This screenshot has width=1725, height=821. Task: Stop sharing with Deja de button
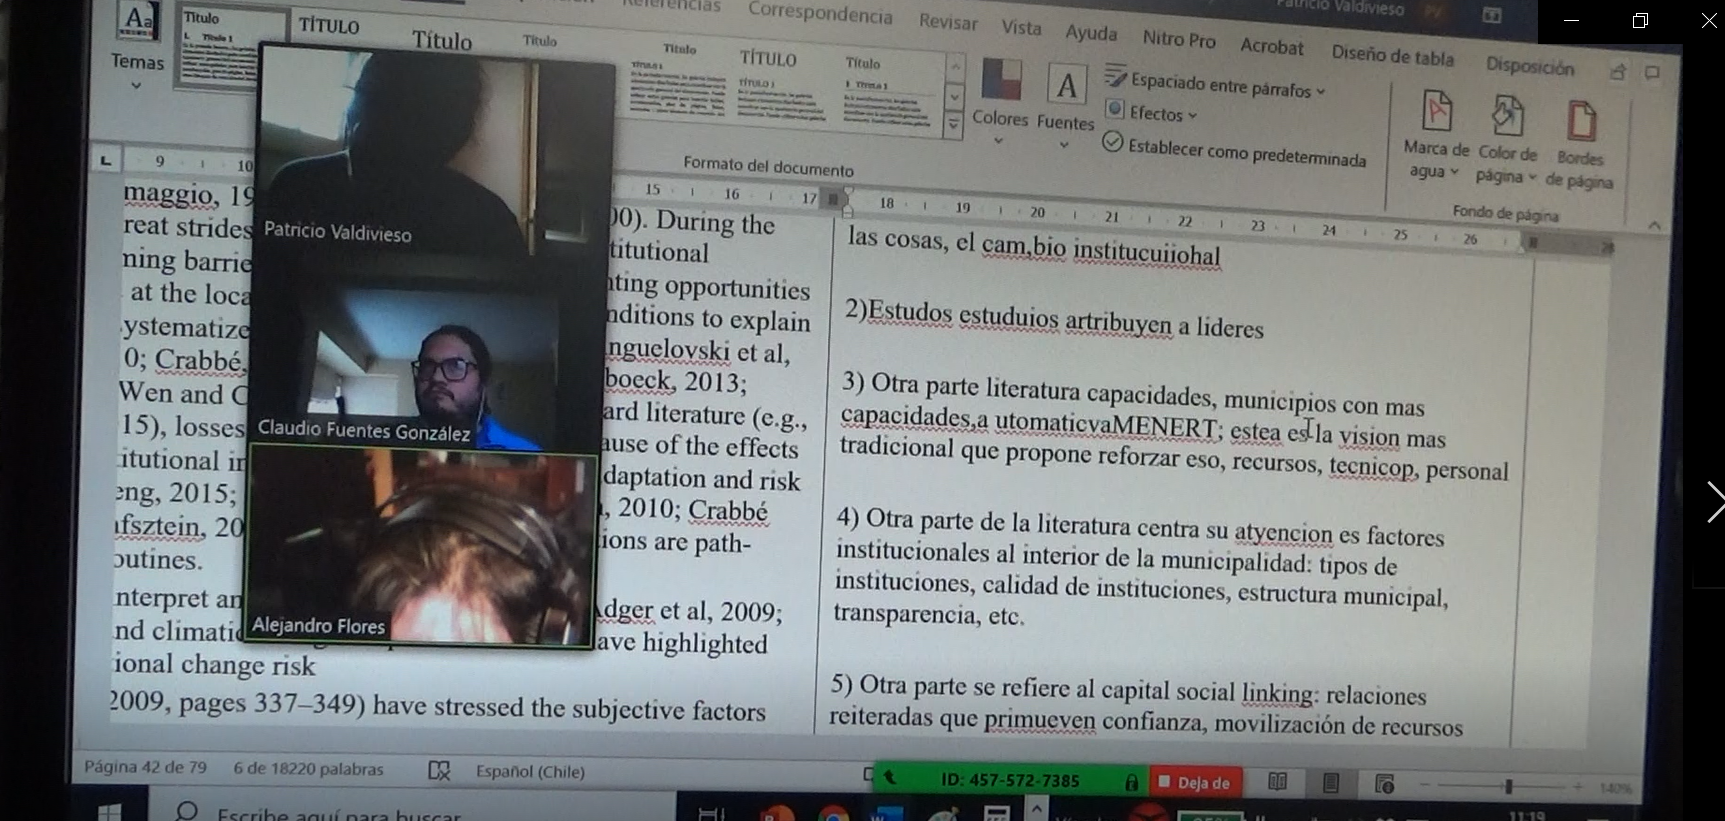tap(1194, 782)
